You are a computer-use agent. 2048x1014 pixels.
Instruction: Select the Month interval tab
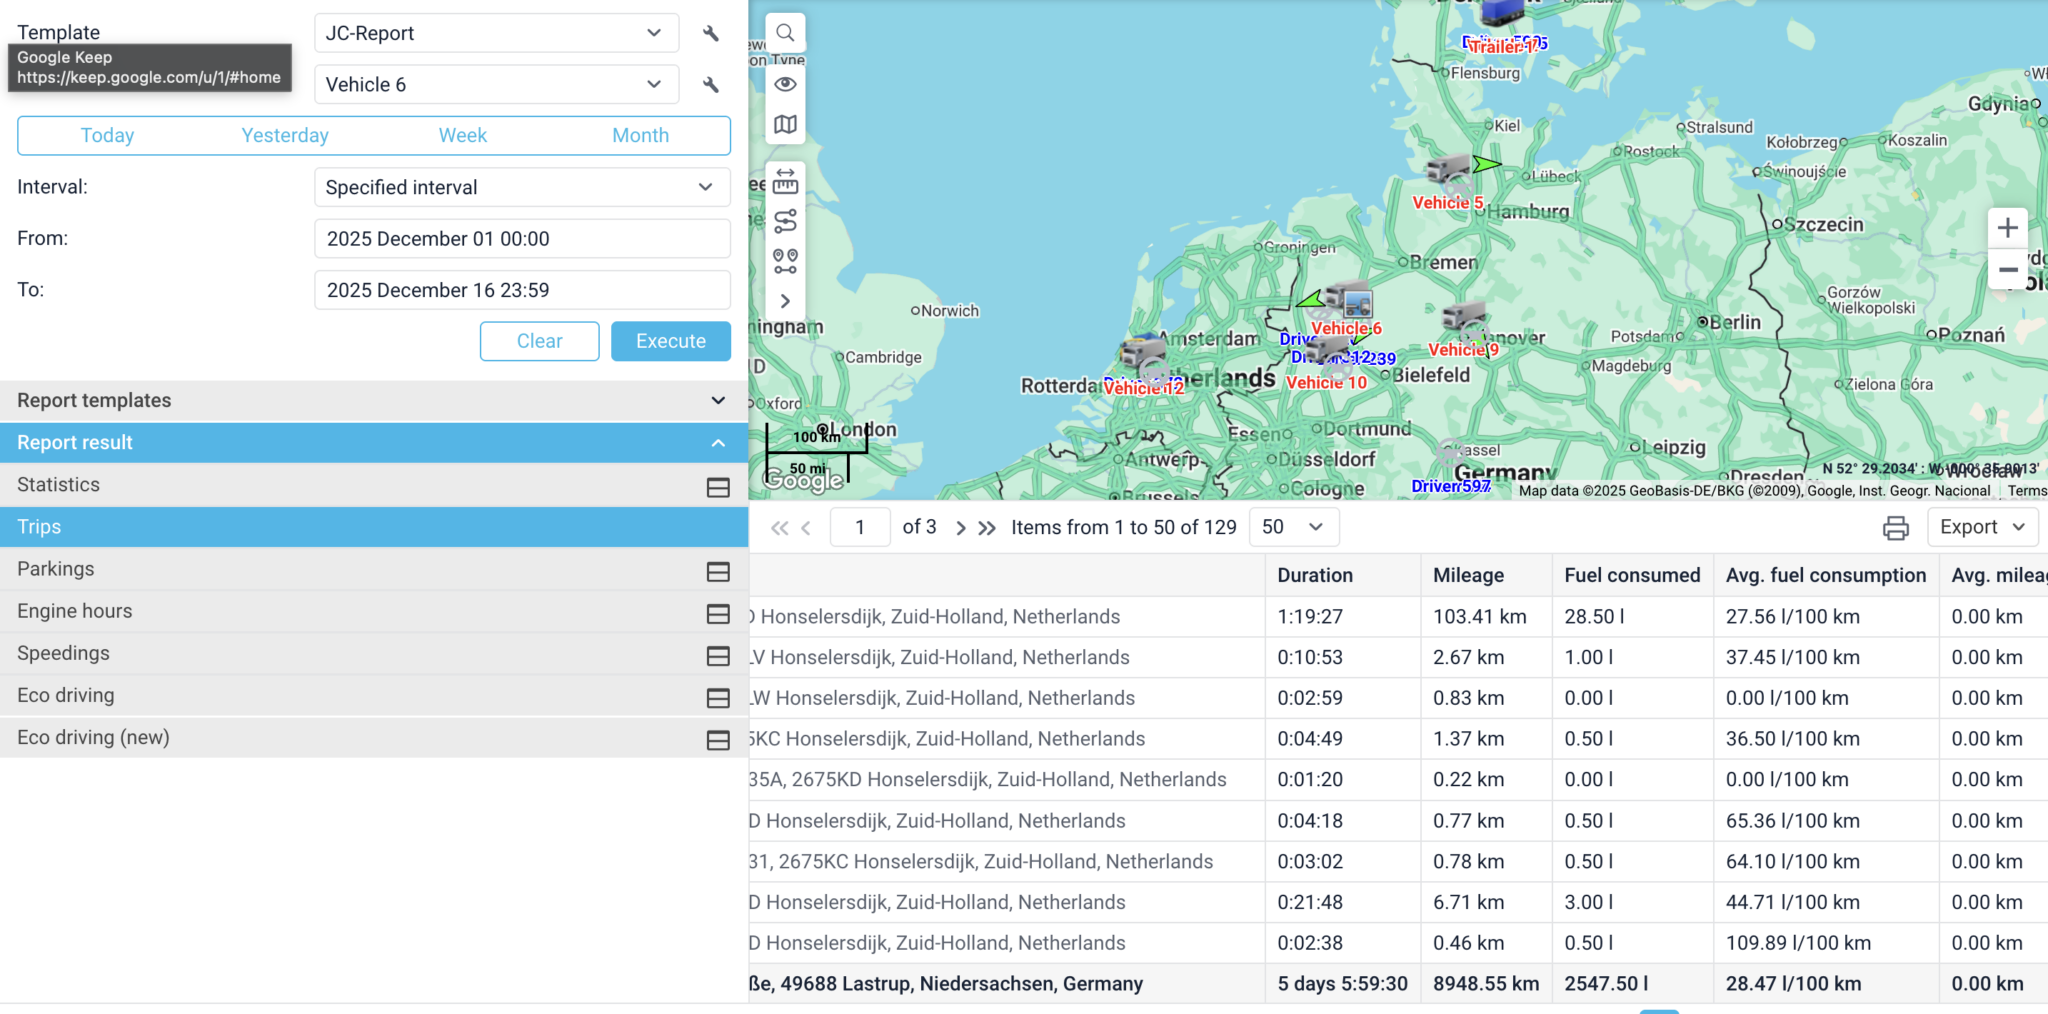point(641,135)
